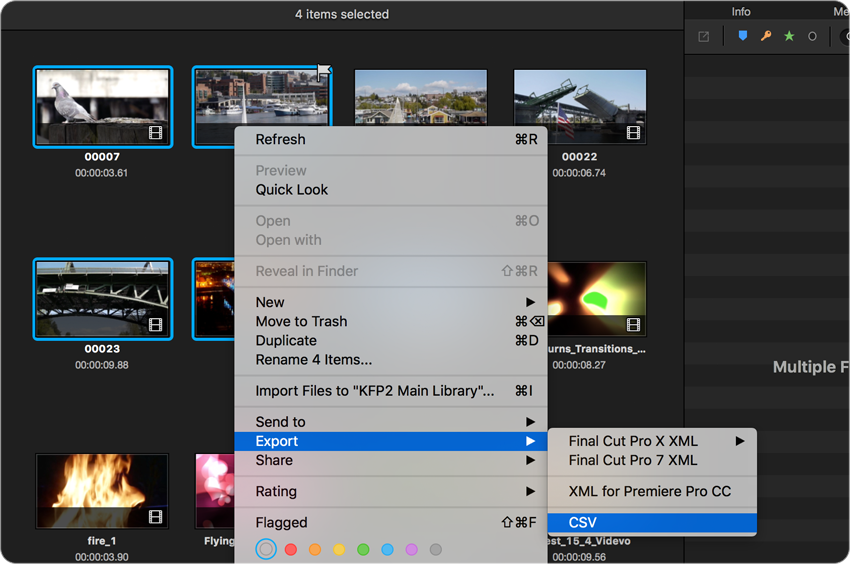Select the neighborhood aerial view thumbnail
This screenshot has height=564, width=850.
tap(421, 97)
